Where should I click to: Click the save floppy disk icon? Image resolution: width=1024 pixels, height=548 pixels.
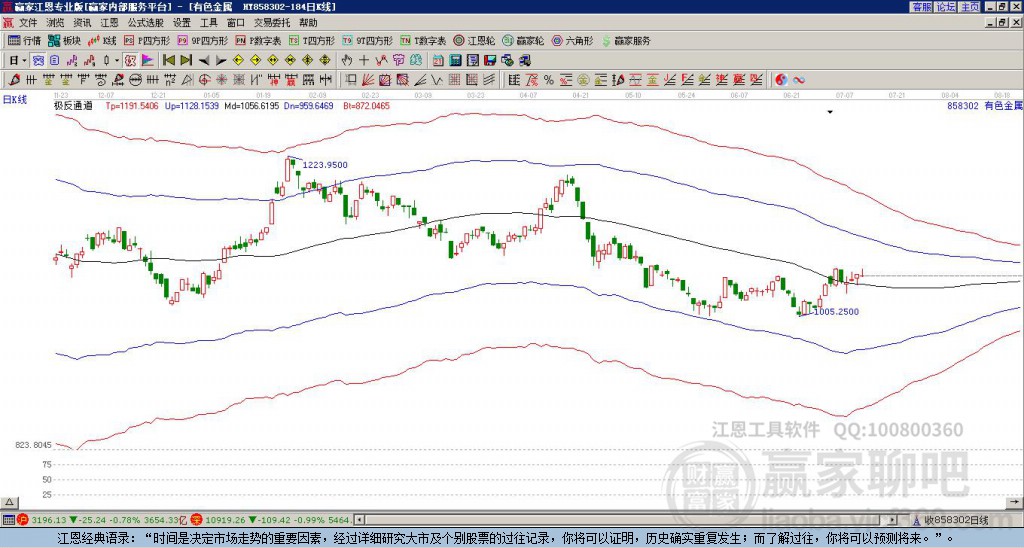coord(490,61)
